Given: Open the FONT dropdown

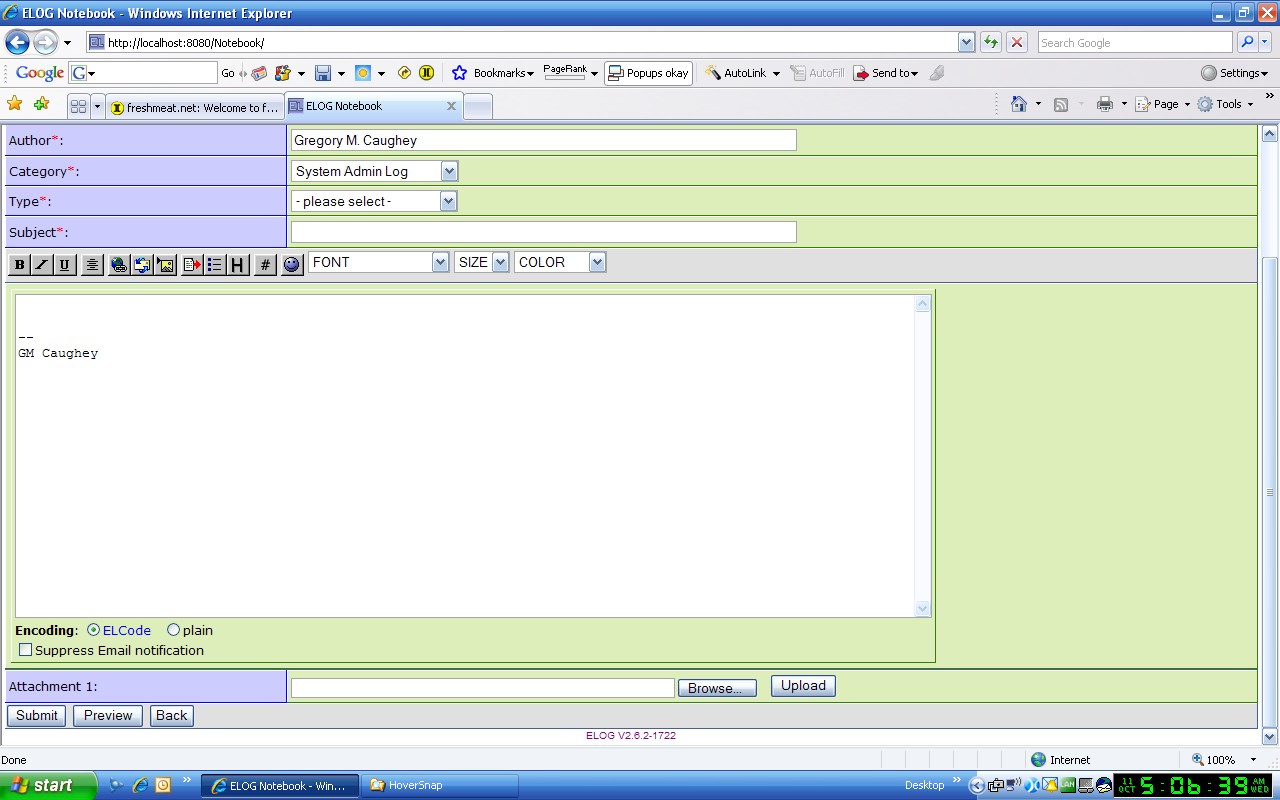Looking at the screenshot, I should pyautogui.click(x=378, y=262).
